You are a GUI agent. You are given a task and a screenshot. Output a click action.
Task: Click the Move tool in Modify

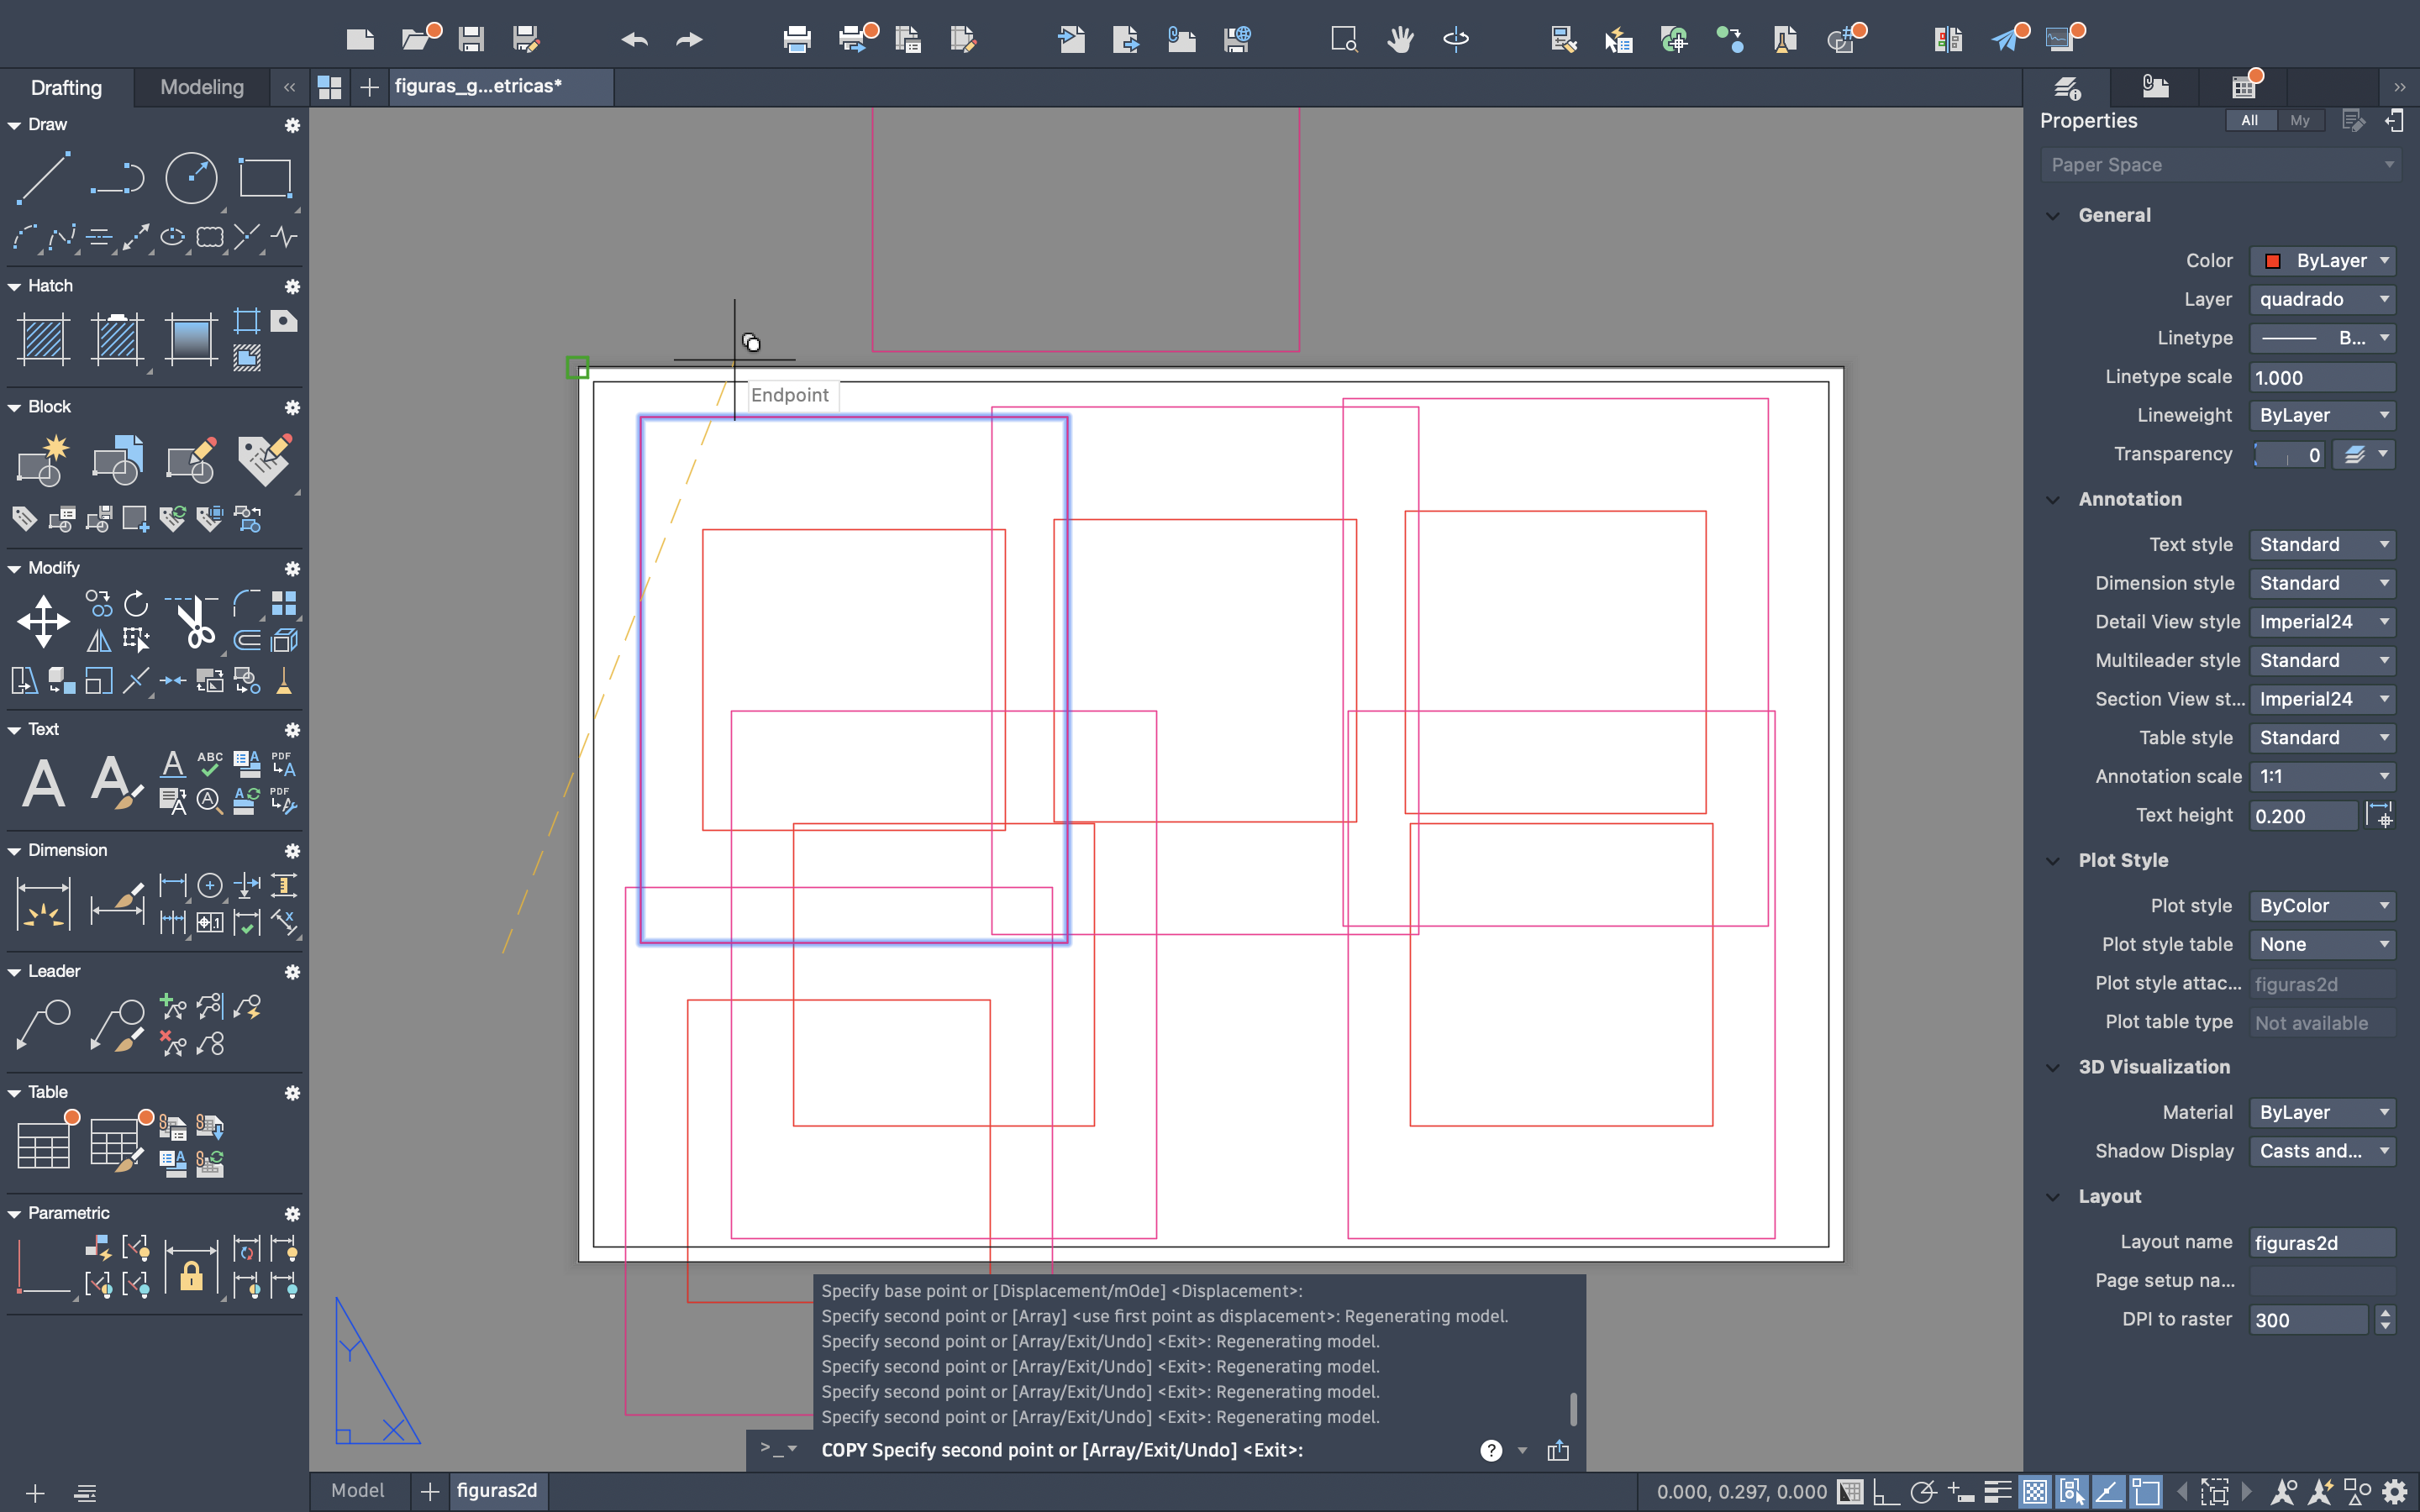[43, 621]
